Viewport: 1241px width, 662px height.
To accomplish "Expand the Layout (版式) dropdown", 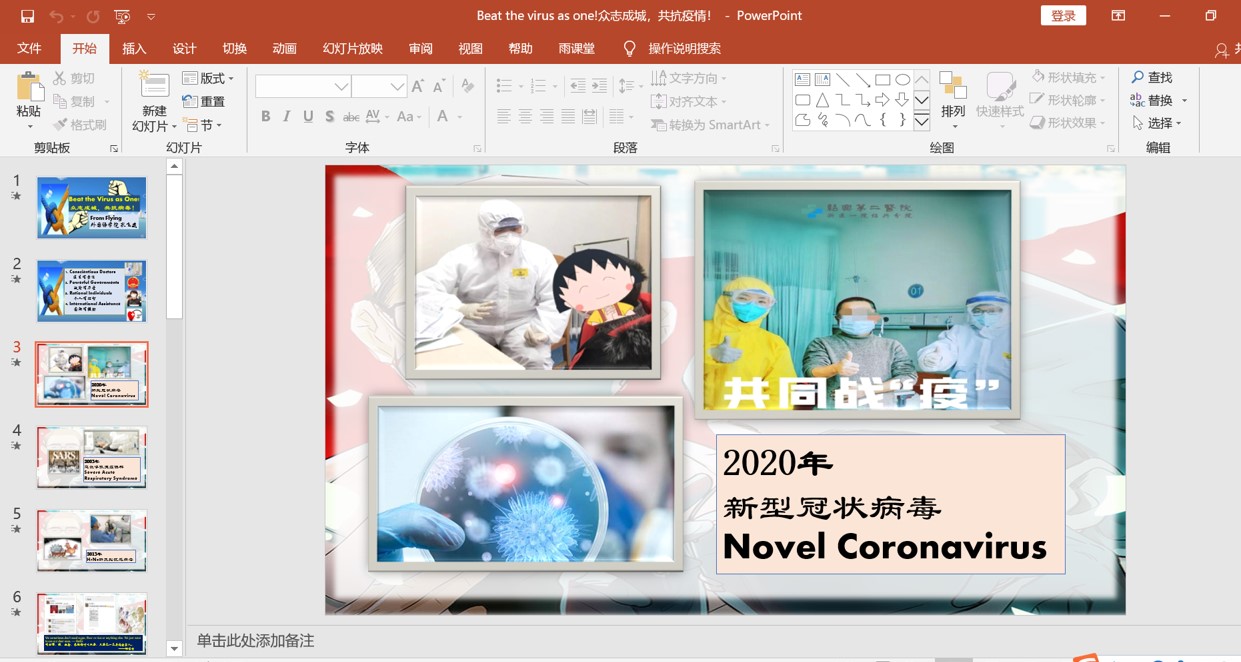I will point(231,78).
